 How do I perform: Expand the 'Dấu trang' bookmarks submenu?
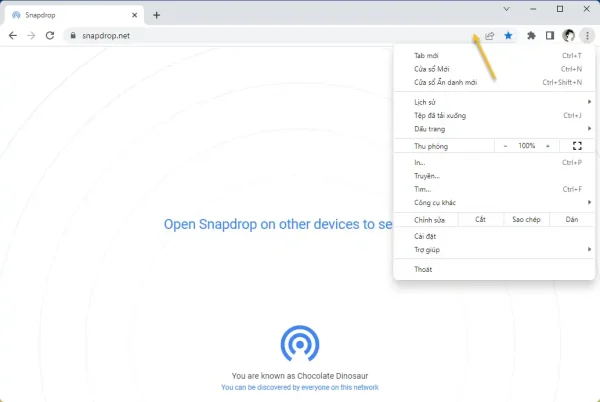pos(494,129)
